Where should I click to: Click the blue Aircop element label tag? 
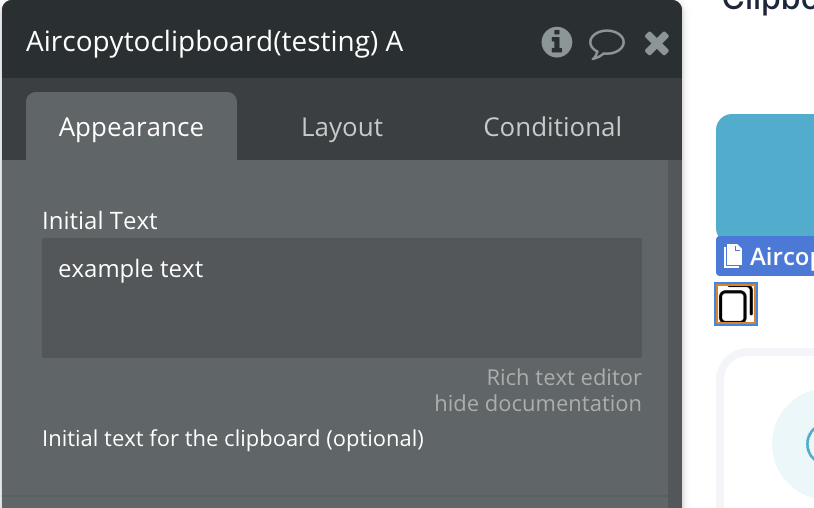pyautogui.click(x=780, y=257)
